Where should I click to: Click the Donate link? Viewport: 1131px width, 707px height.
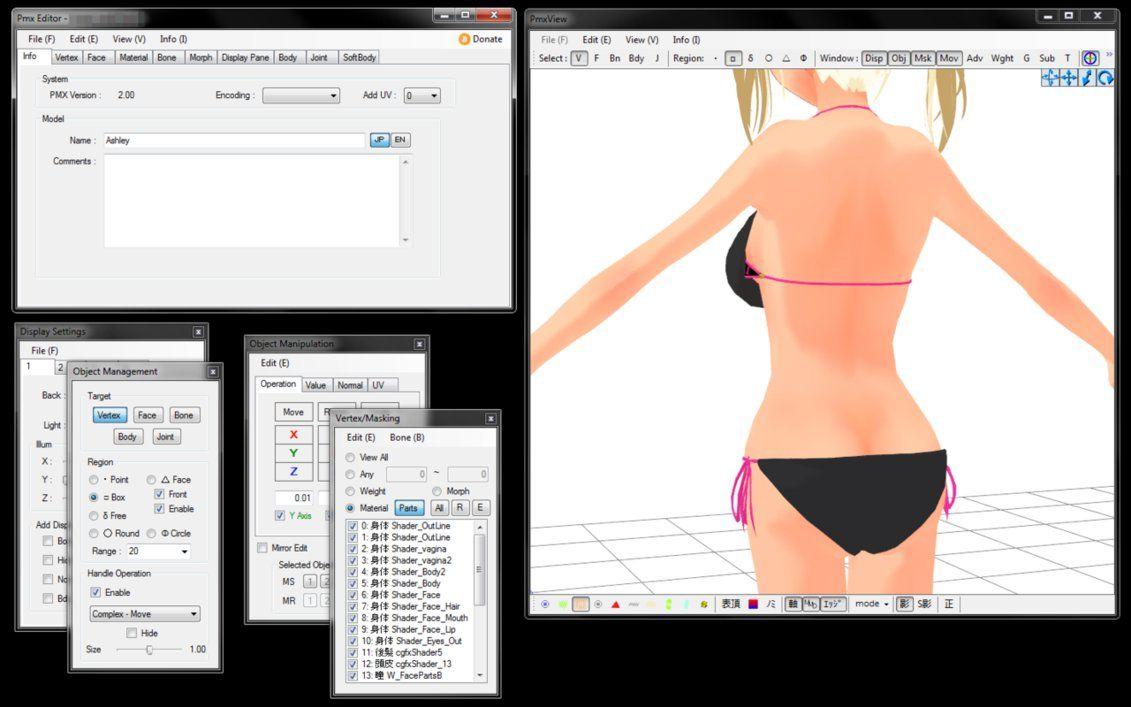point(481,39)
